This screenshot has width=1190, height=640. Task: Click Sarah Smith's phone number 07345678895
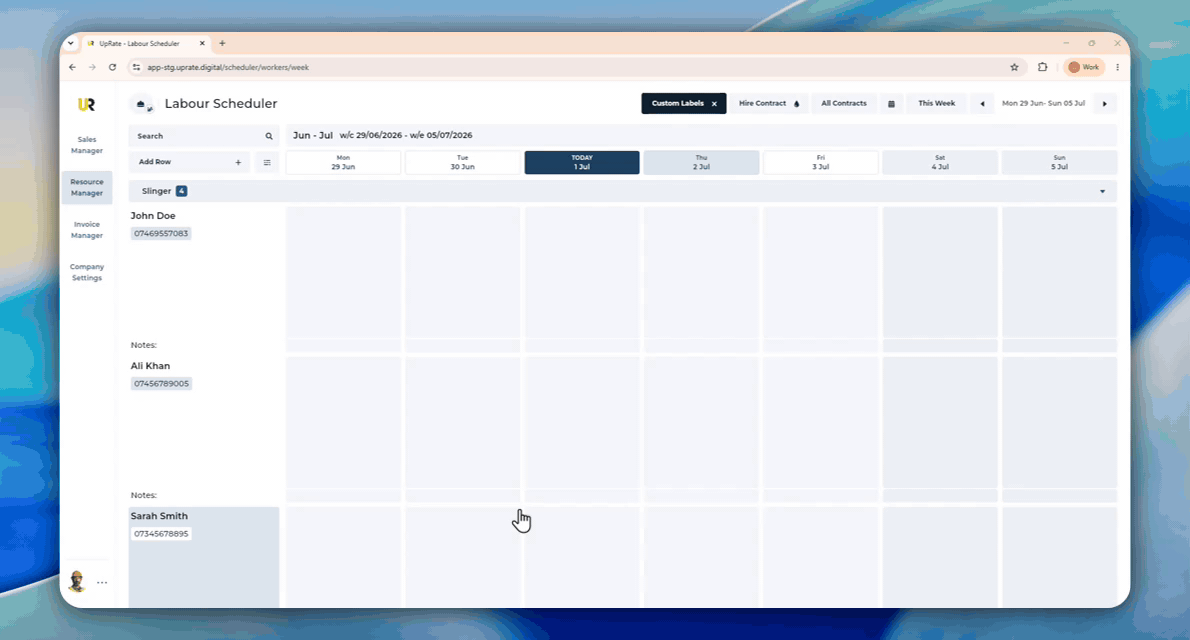pyautogui.click(x=161, y=534)
